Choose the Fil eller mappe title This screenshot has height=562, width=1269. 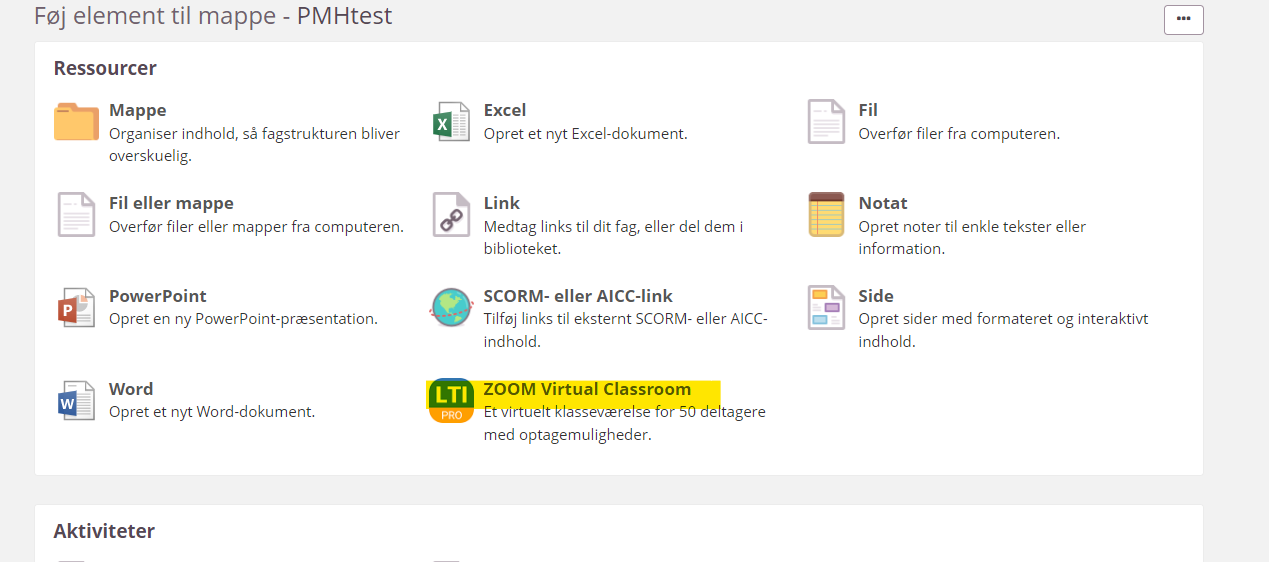coord(171,203)
